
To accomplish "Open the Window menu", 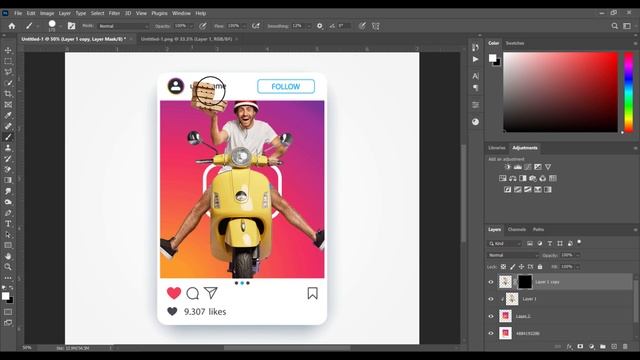I will (181, 13).
